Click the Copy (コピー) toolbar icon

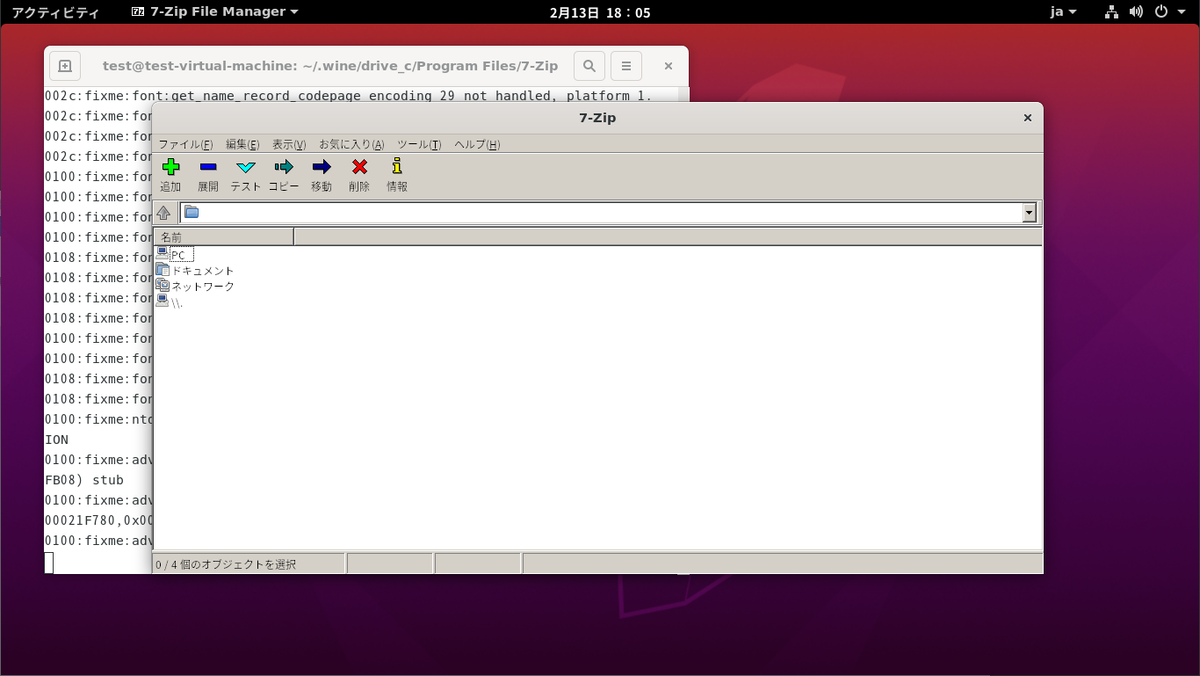[284, 167]
